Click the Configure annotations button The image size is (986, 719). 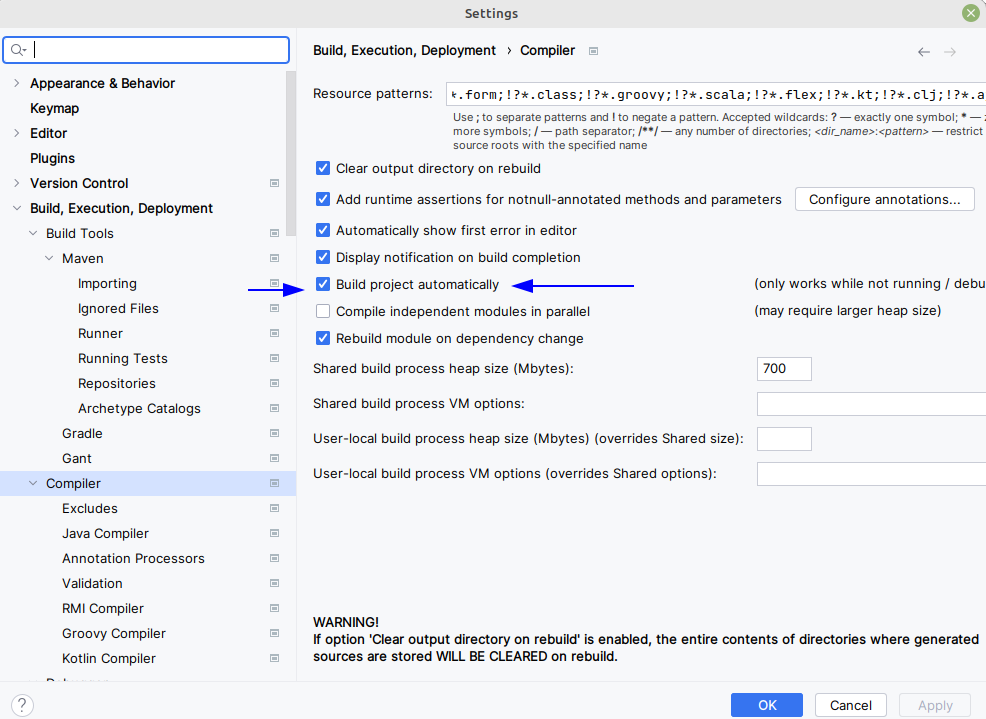pos(884,199)
